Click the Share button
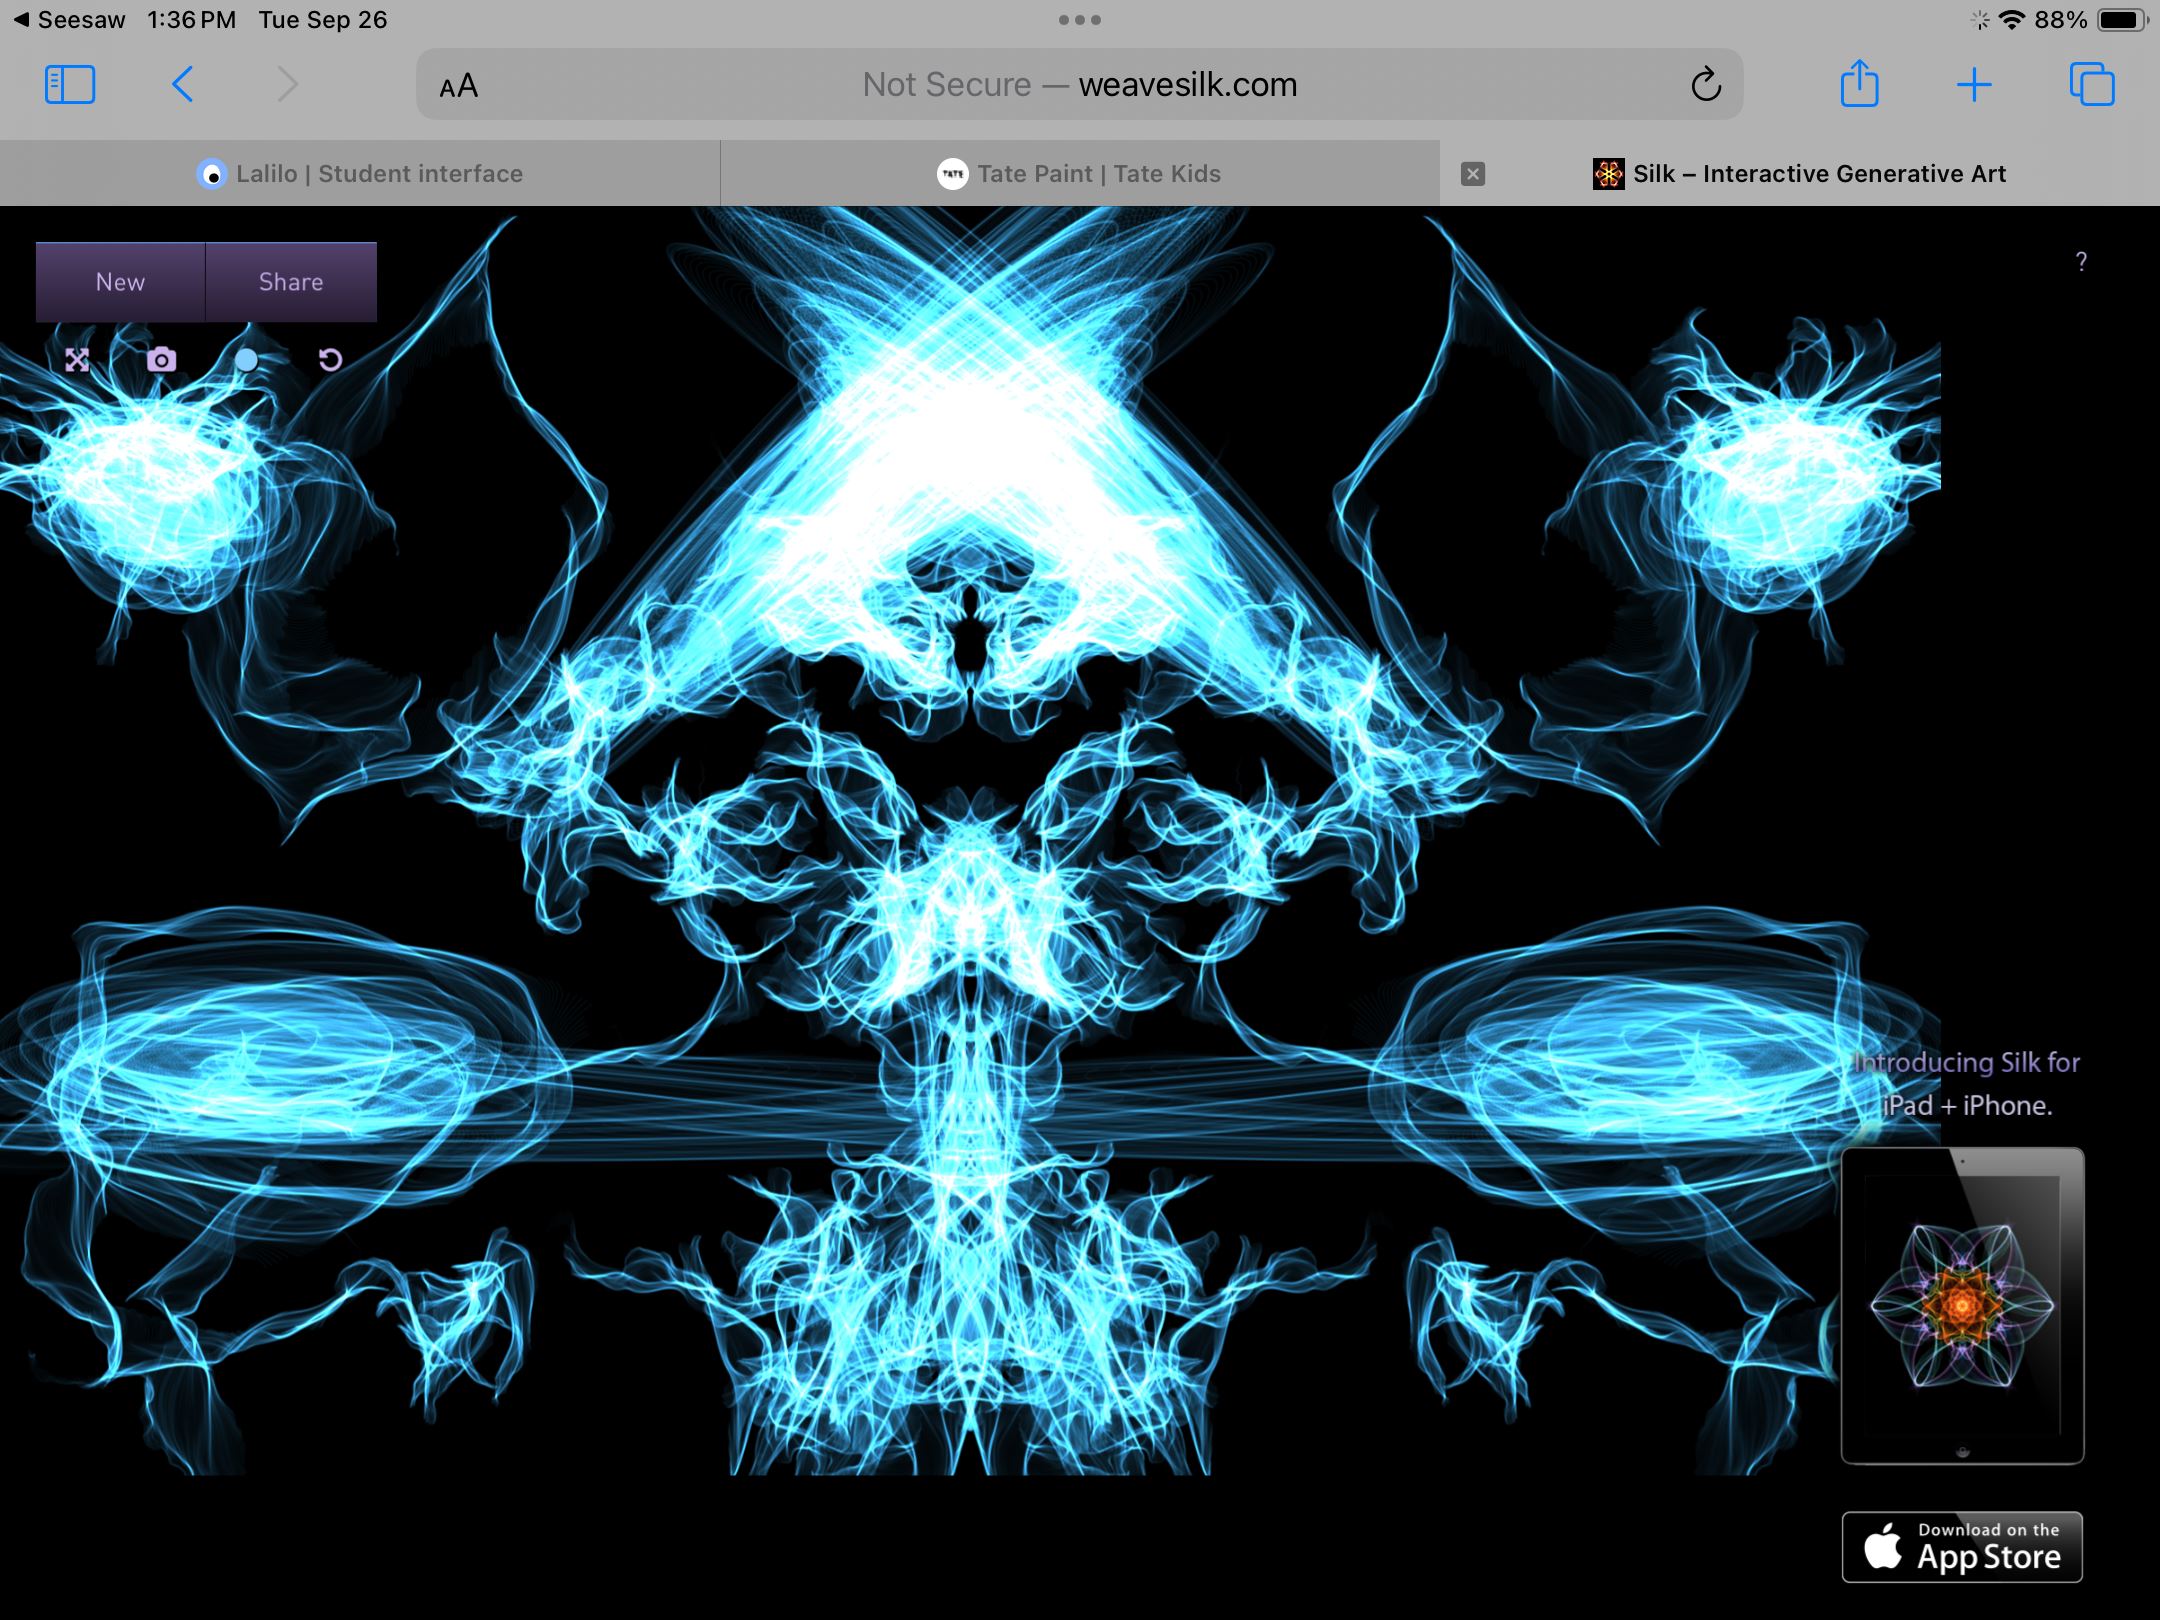Viewport: 2160px width, 1620px height. click(291, 282)
